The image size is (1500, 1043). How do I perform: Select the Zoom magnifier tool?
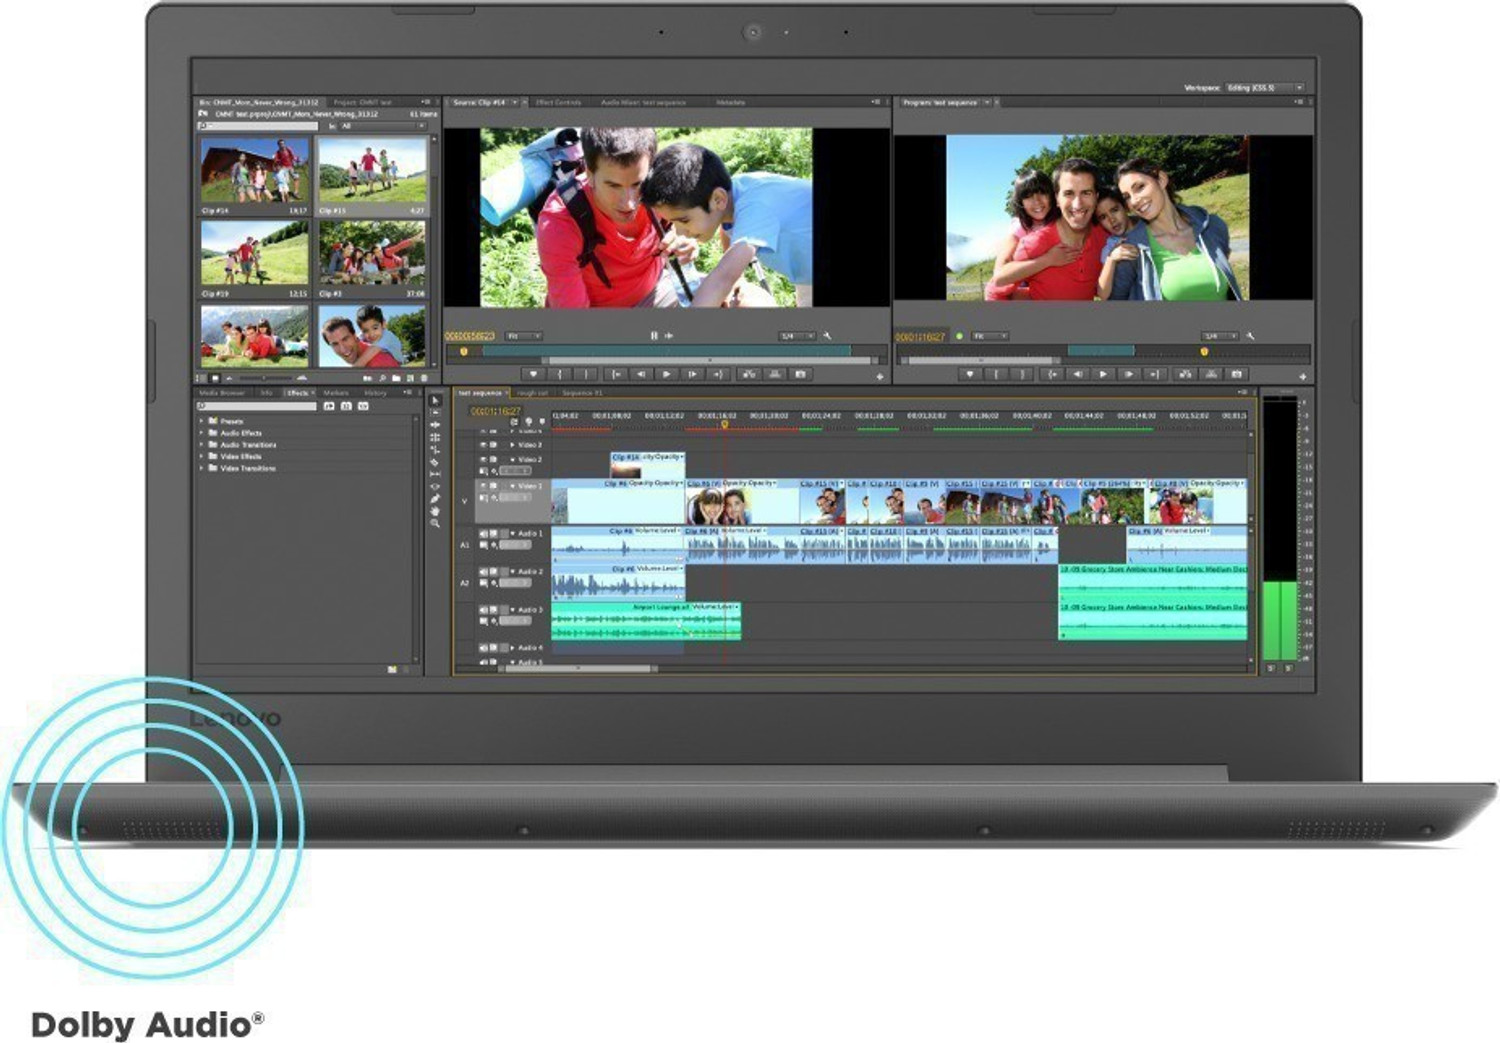(x=435, y=523)
